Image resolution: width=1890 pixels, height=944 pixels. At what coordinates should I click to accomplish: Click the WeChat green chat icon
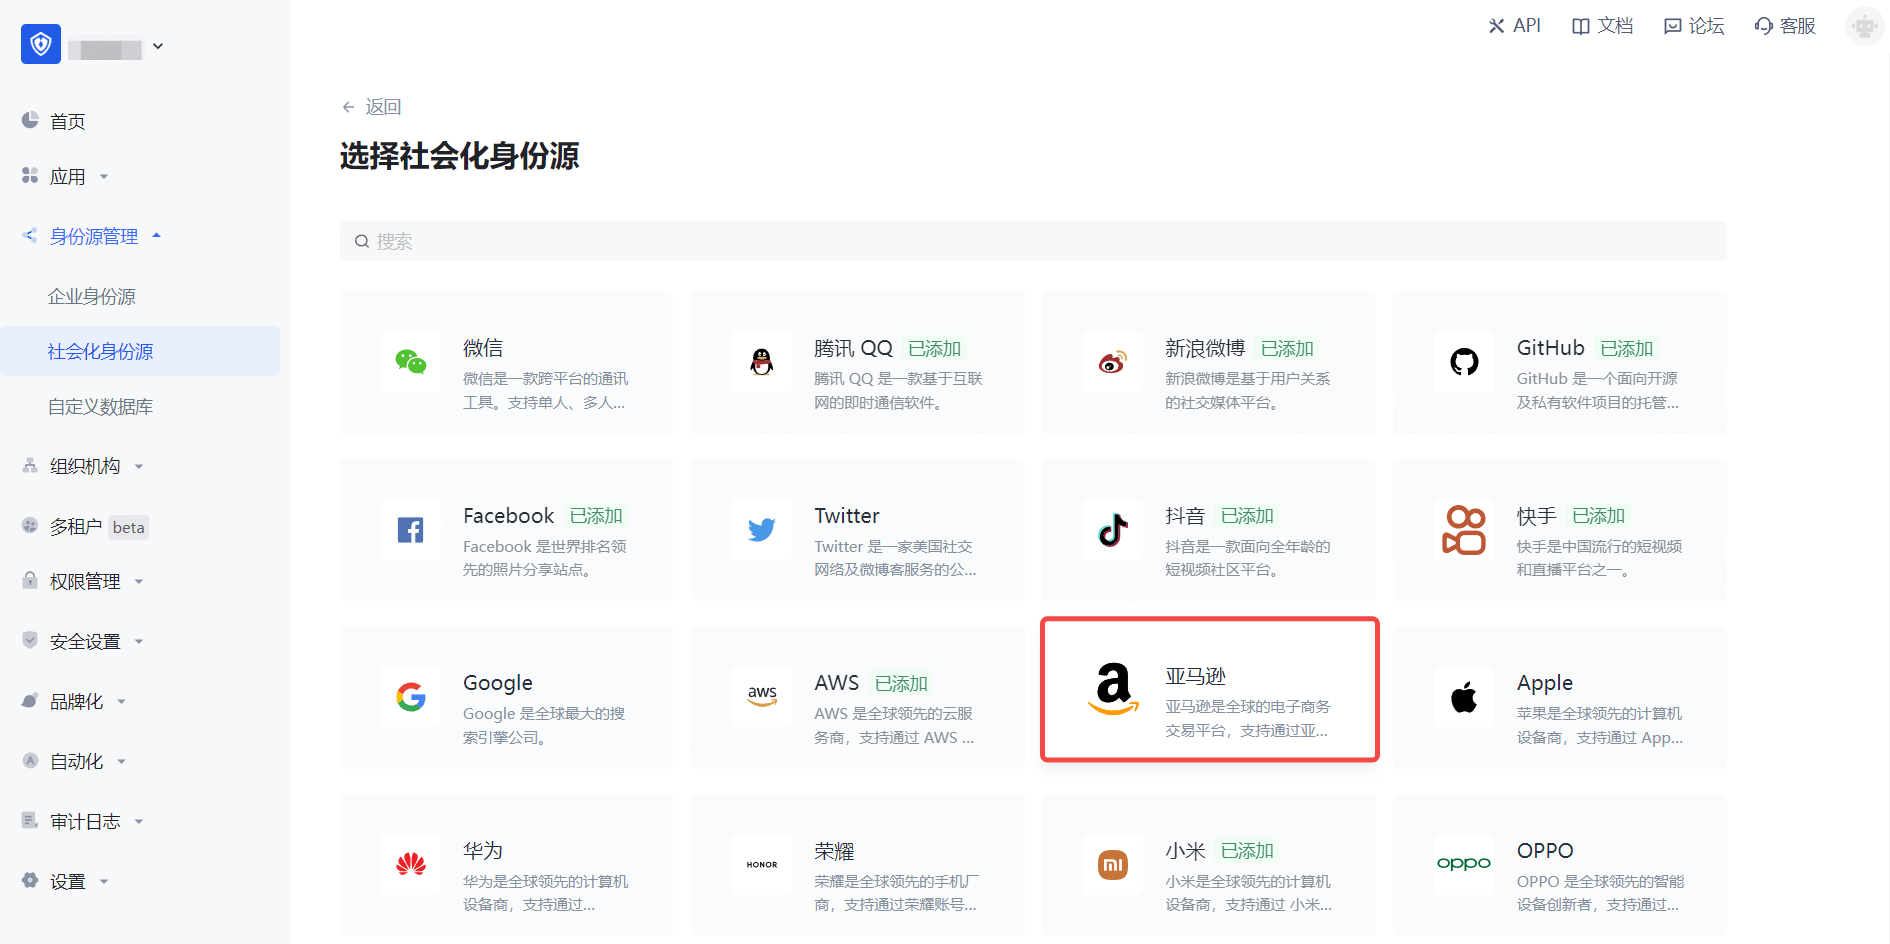click(410, 362)
